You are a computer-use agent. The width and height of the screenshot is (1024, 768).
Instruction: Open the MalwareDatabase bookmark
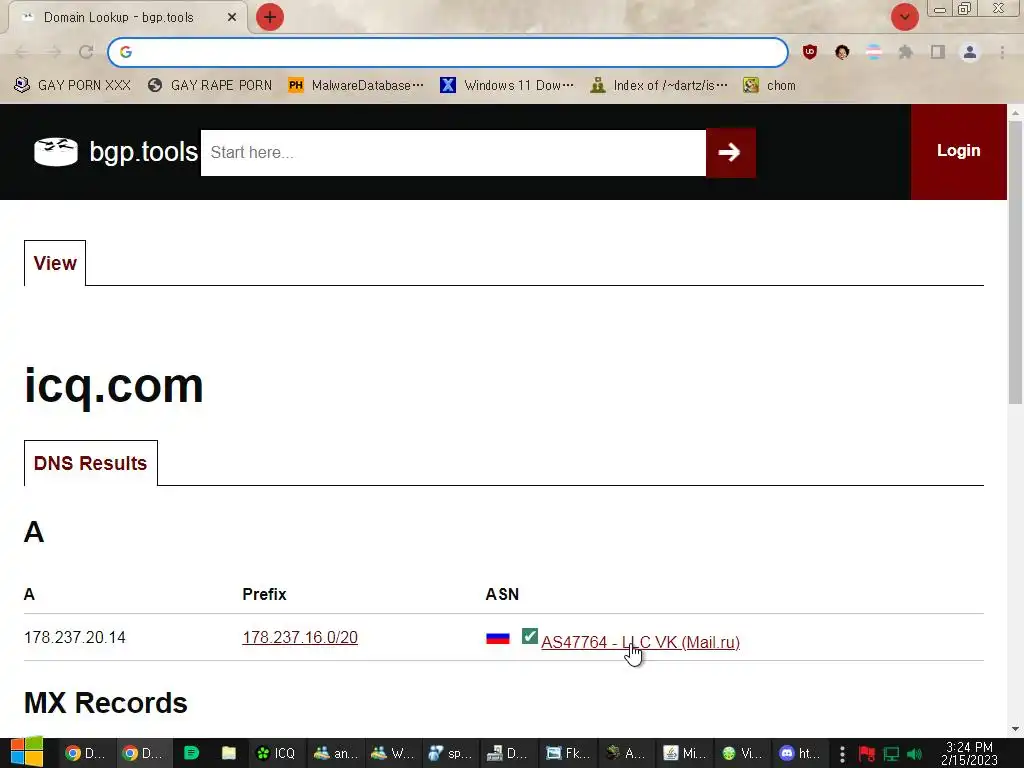click(356, 86)
